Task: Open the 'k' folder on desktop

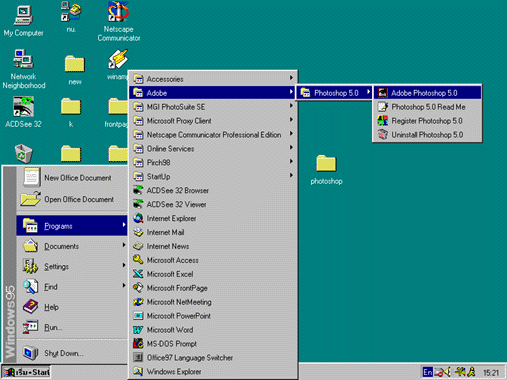Action: tap(71, 112)
